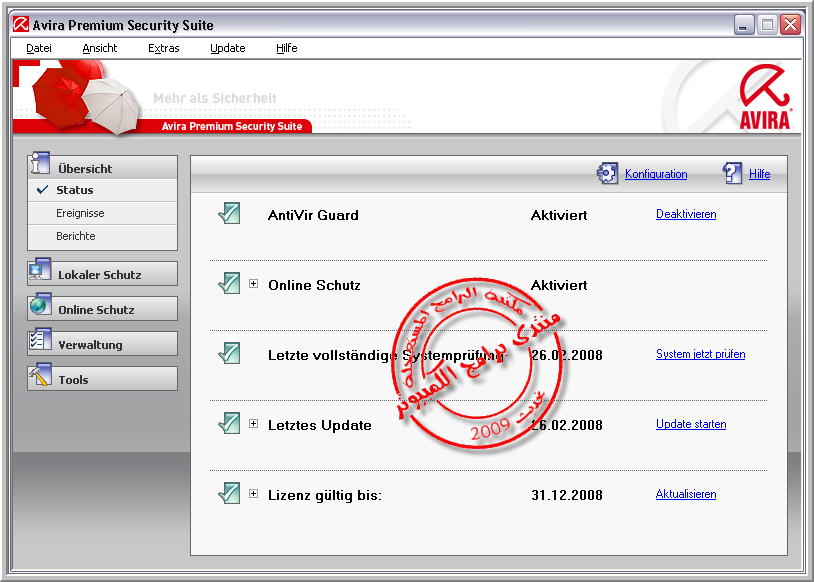The image size is (814, 582).
Task: Click the Avira logo in the title bar
Action: [21, 24]
